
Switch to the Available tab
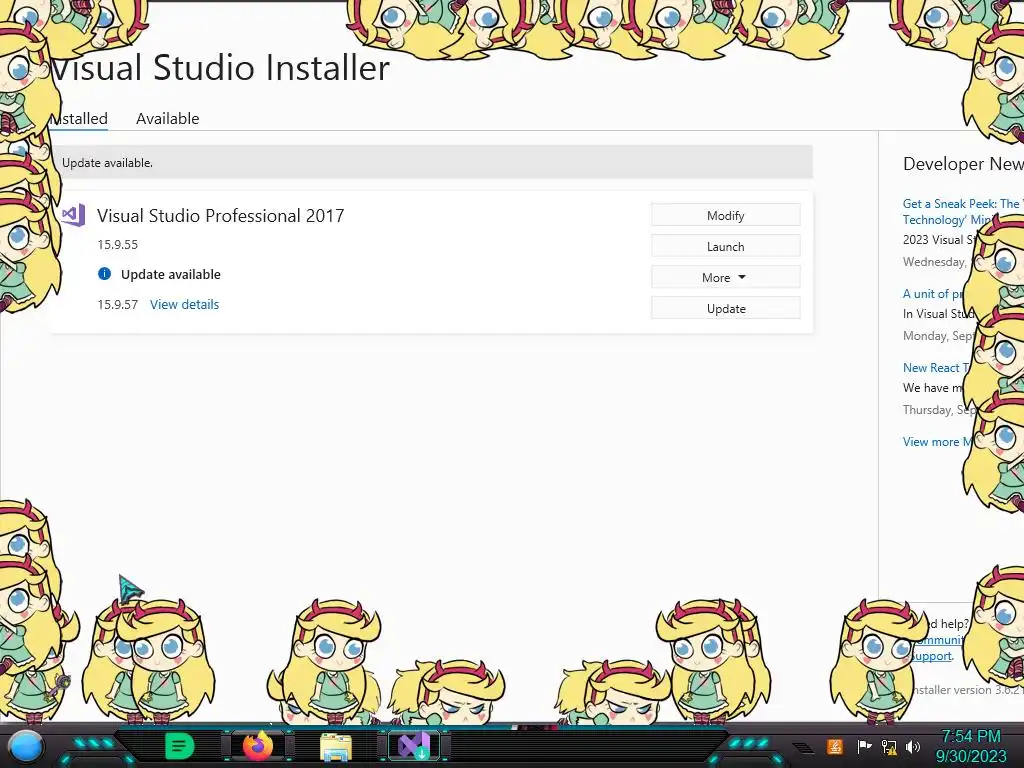(167, 118)
